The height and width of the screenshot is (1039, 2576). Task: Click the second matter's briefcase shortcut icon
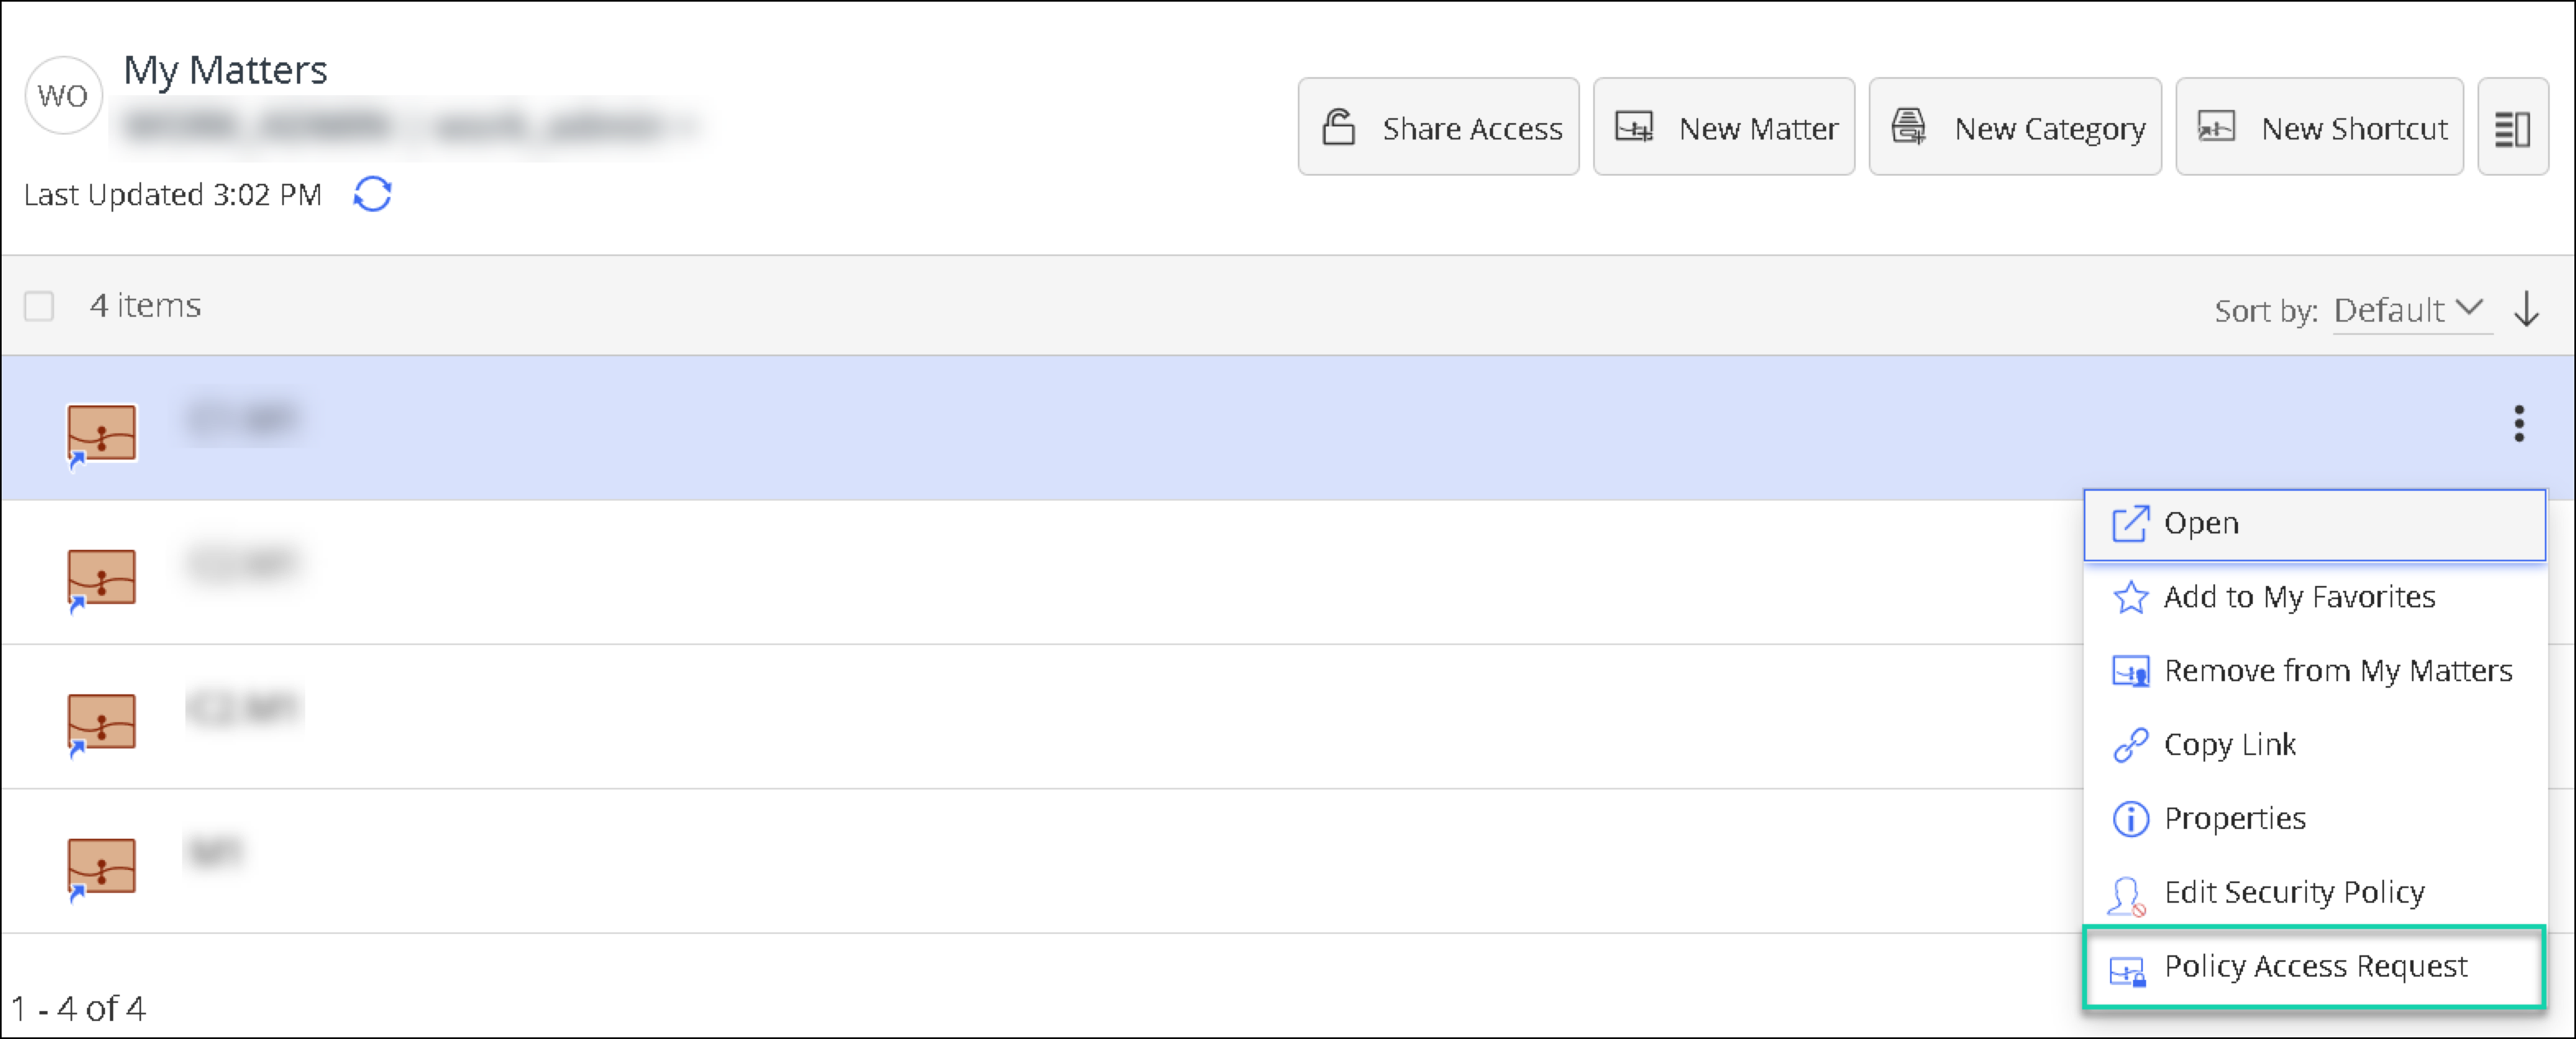(101, 578)
